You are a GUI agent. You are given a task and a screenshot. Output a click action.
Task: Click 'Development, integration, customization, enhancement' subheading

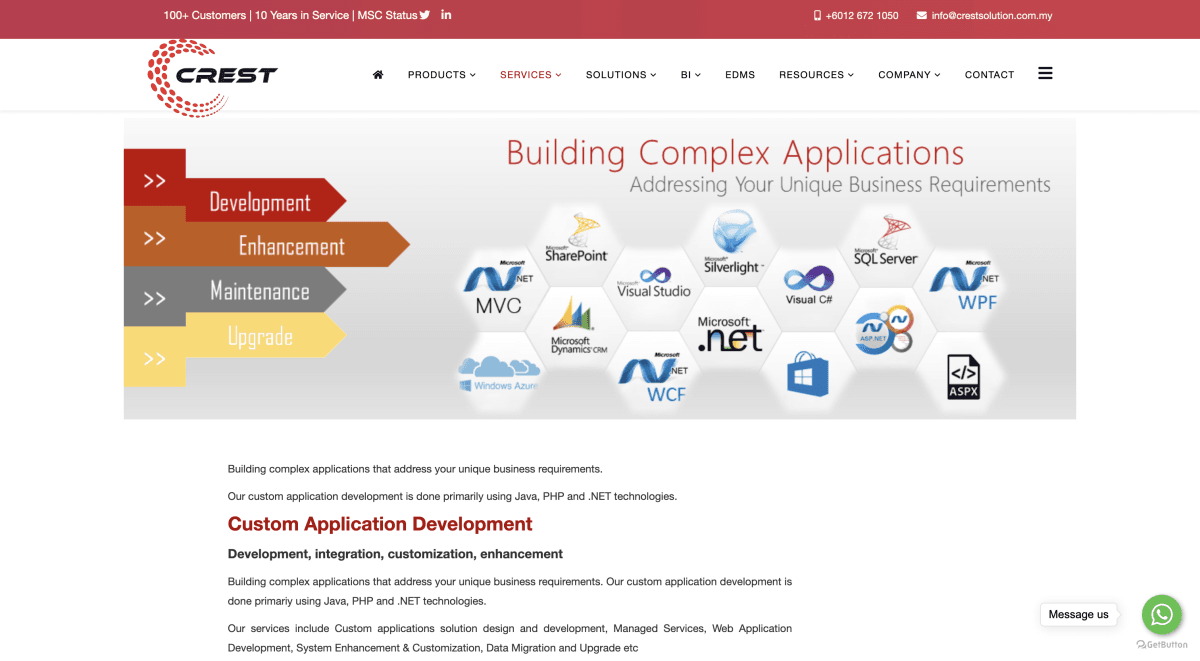[395, 554]
